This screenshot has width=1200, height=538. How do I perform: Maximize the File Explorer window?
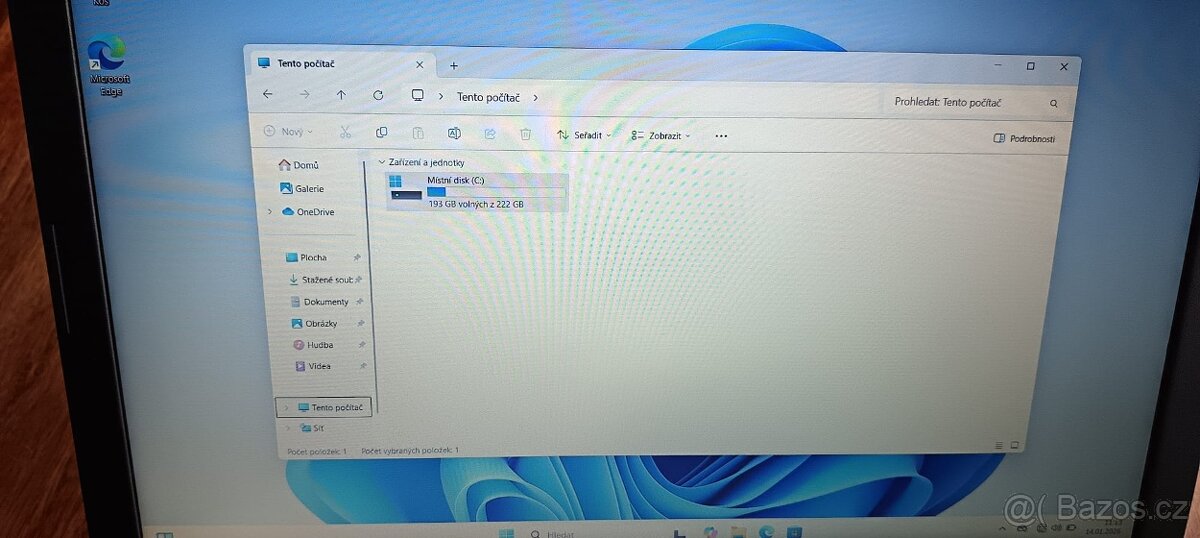(1030, 66)
